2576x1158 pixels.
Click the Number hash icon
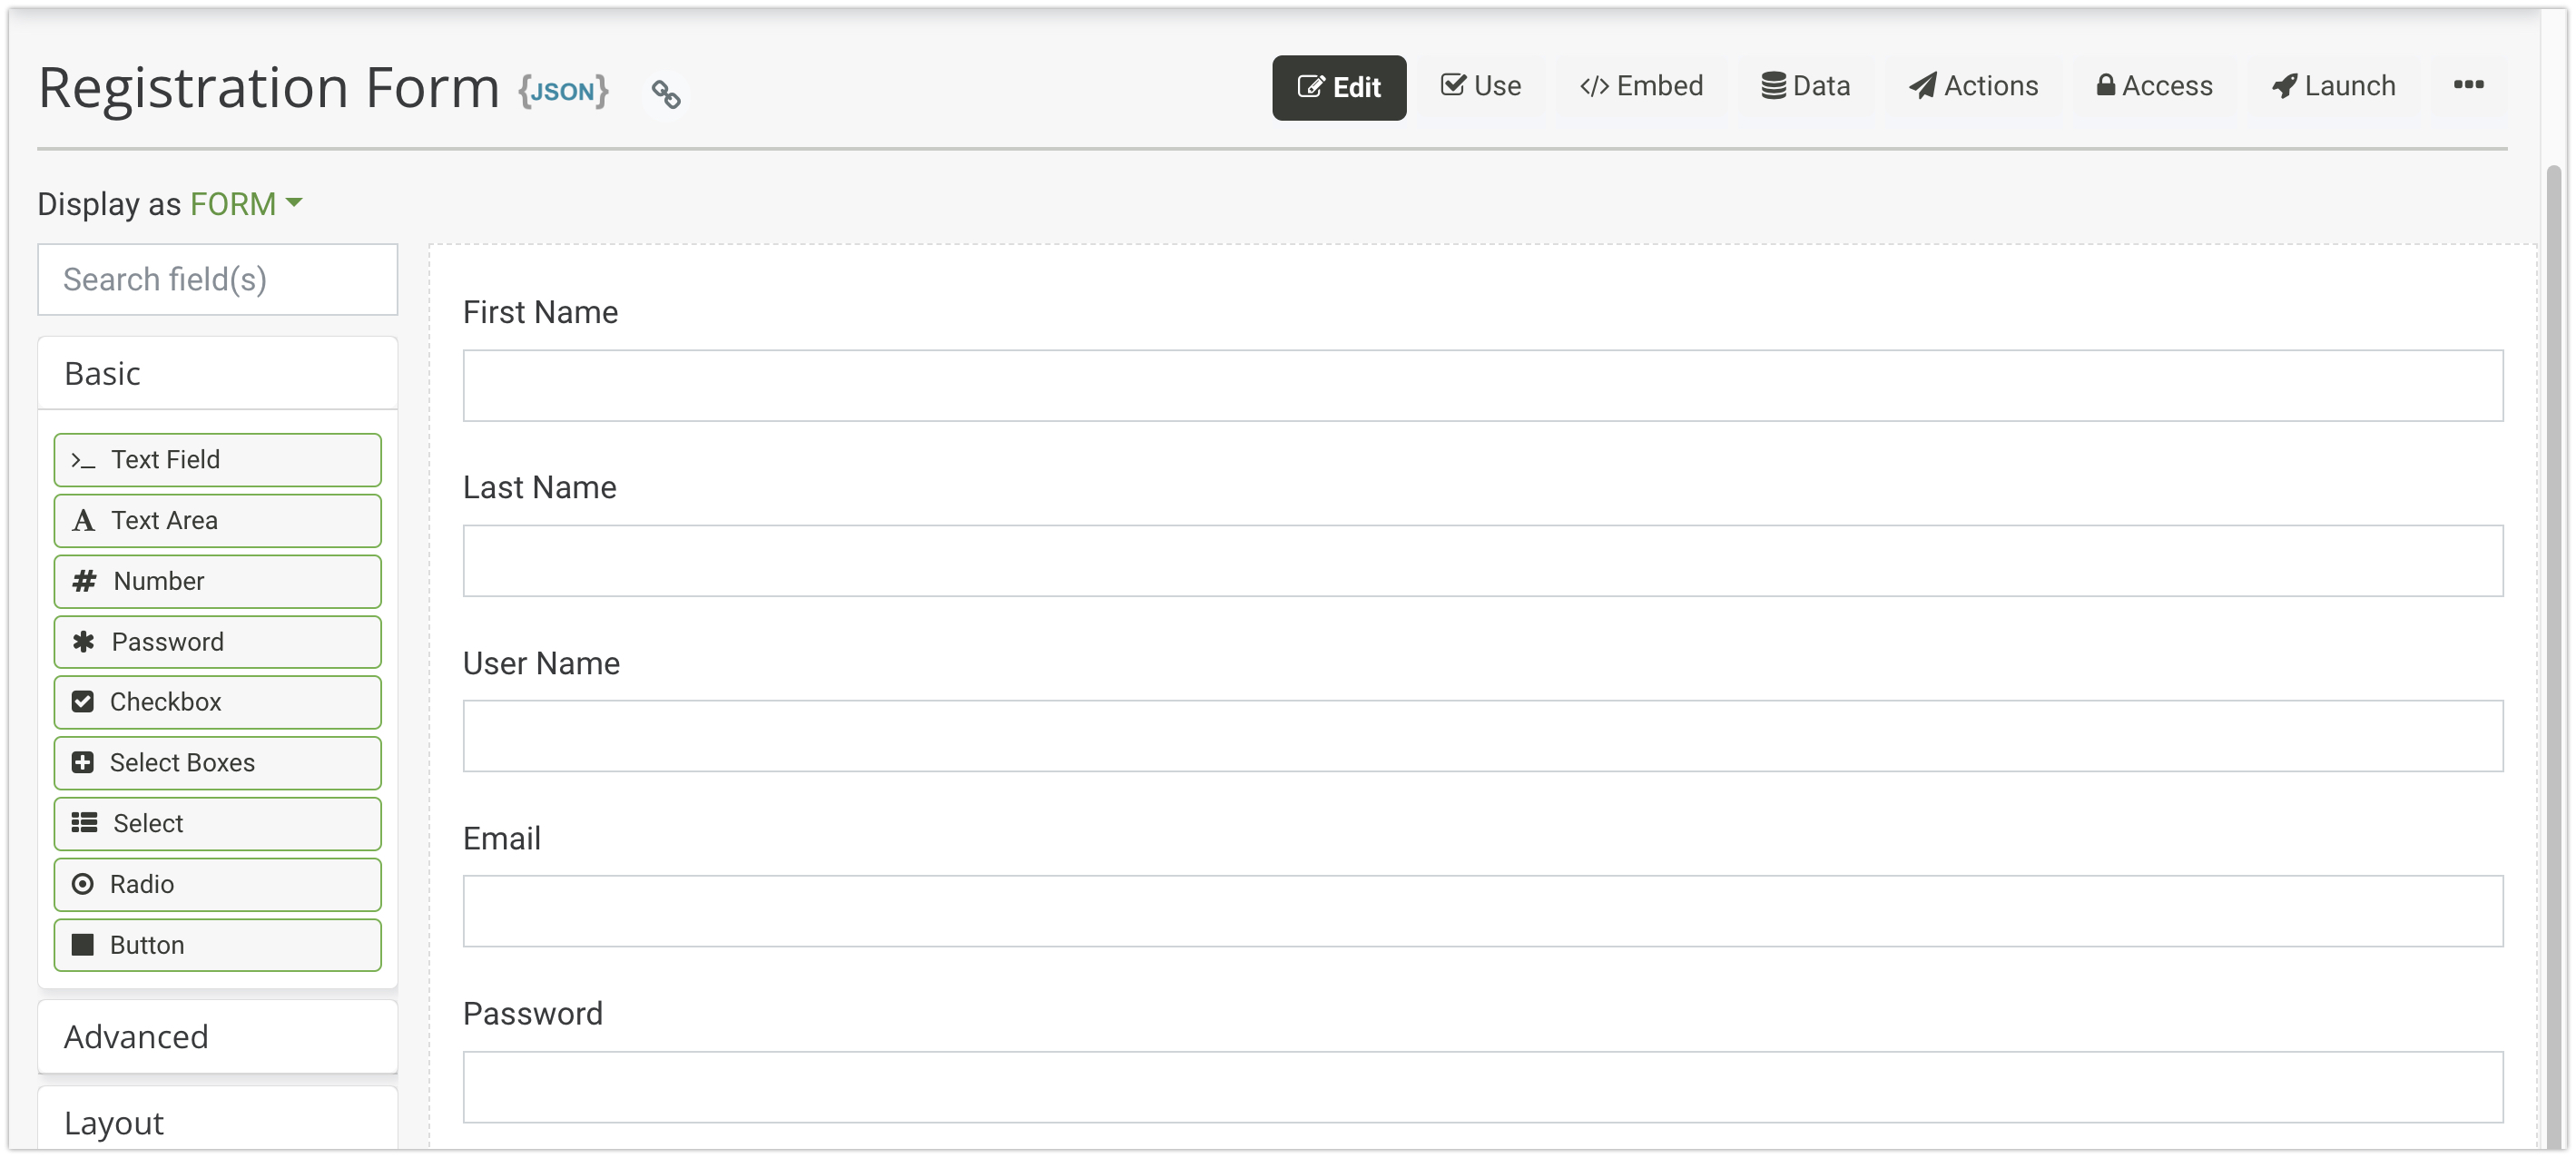click(84, 582)
